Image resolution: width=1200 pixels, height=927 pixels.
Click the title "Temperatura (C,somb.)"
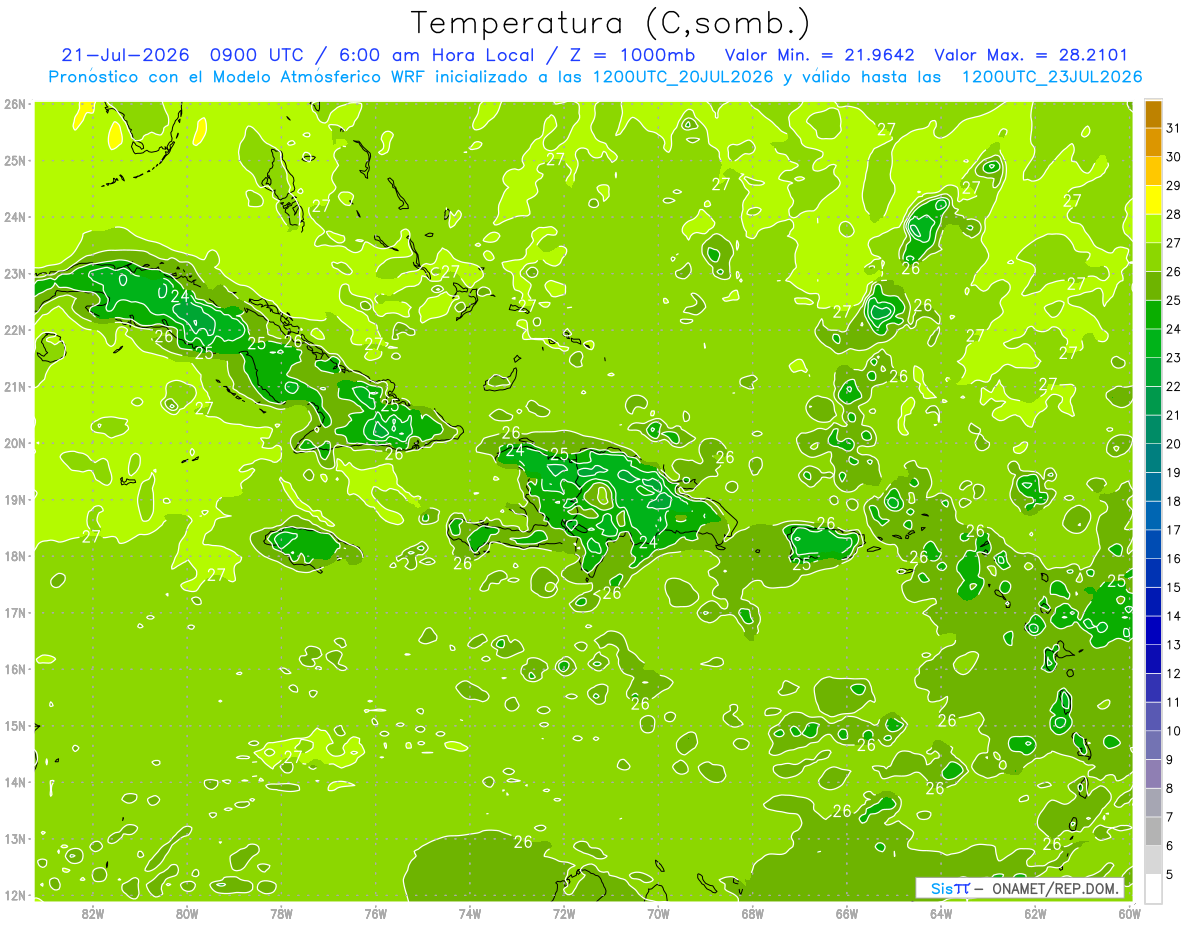click(x=611, y=23)
